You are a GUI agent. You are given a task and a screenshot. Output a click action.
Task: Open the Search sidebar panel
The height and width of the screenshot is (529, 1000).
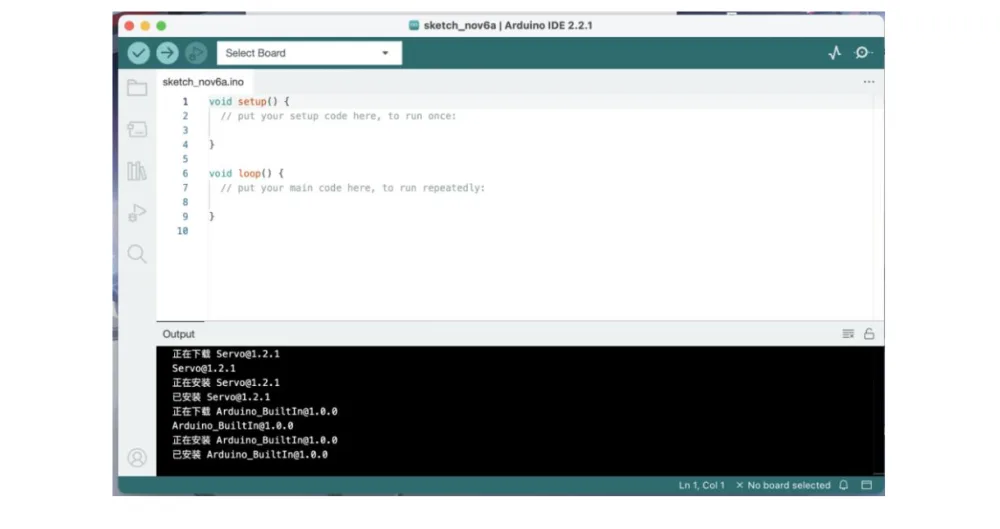click(x=136, y=254)
